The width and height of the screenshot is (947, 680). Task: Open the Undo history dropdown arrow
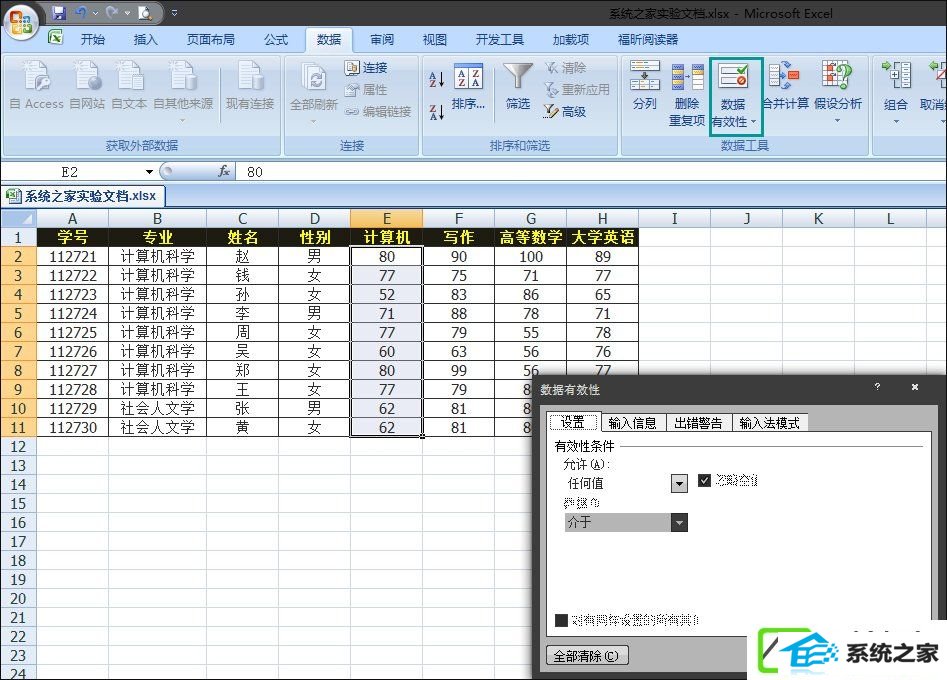pos(95,13)
